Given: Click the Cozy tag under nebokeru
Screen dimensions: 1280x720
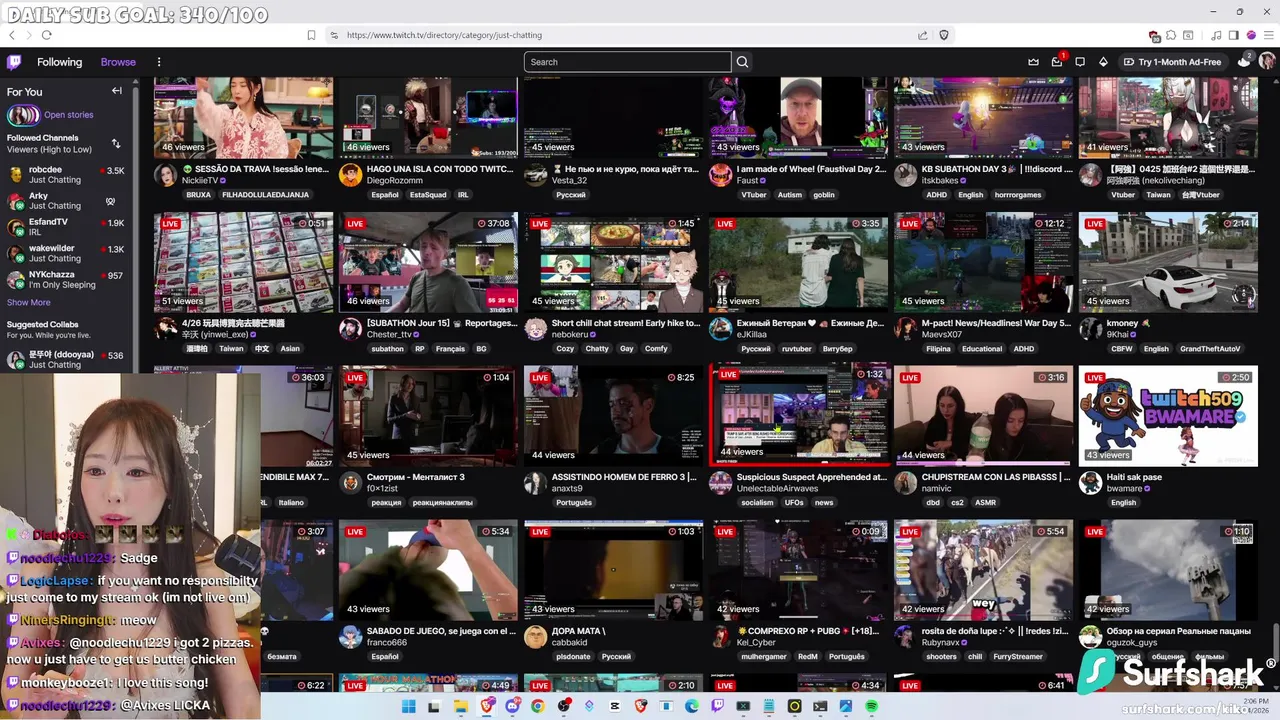Looking at the screenshot, I should (x=565, y=349).
